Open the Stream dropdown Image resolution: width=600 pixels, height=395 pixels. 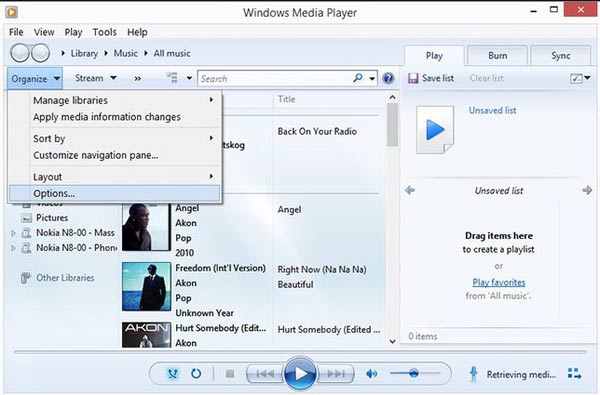(x=96, y=78)
